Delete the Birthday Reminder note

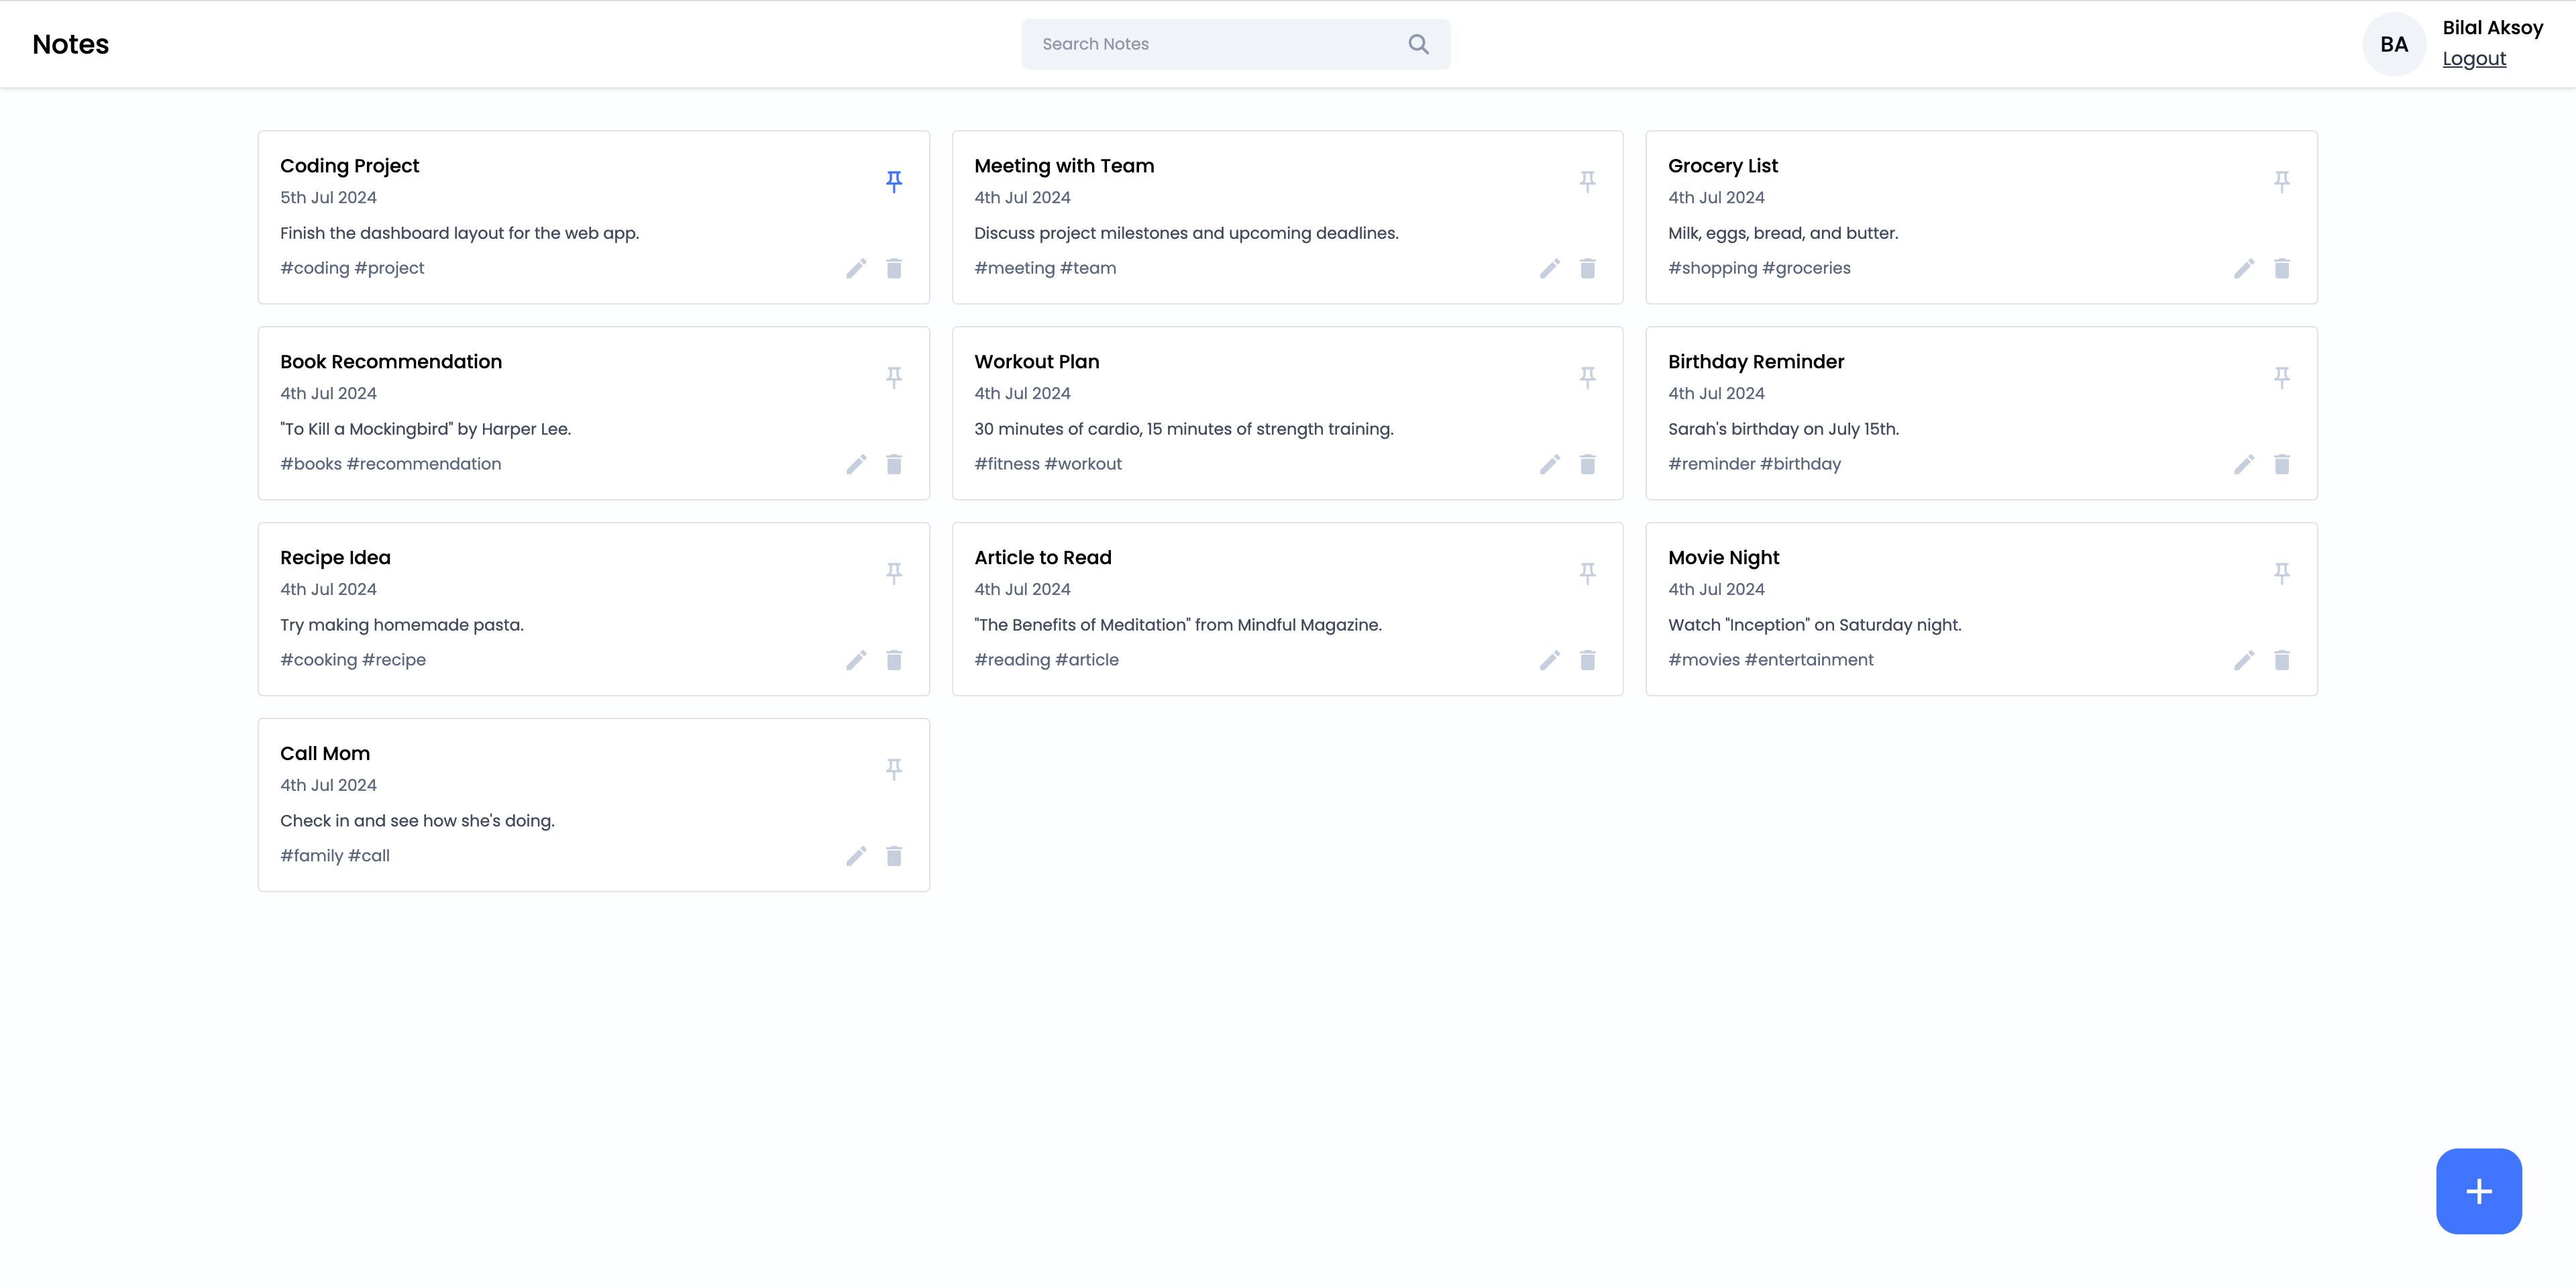click(2281, 464)
